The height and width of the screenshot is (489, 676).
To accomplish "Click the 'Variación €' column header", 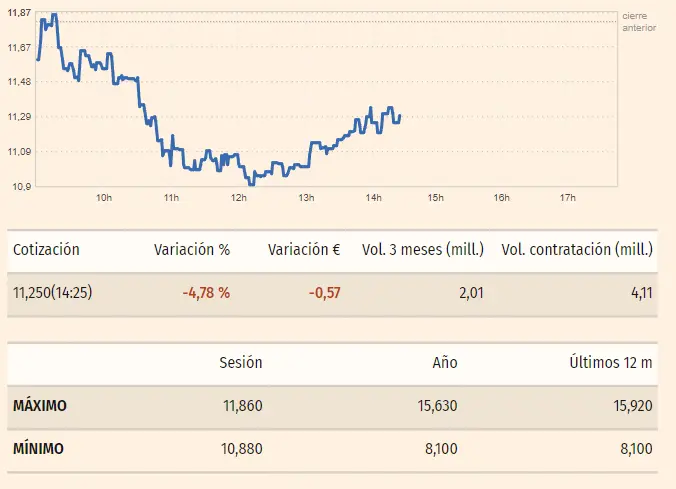I will click(304, 249).
